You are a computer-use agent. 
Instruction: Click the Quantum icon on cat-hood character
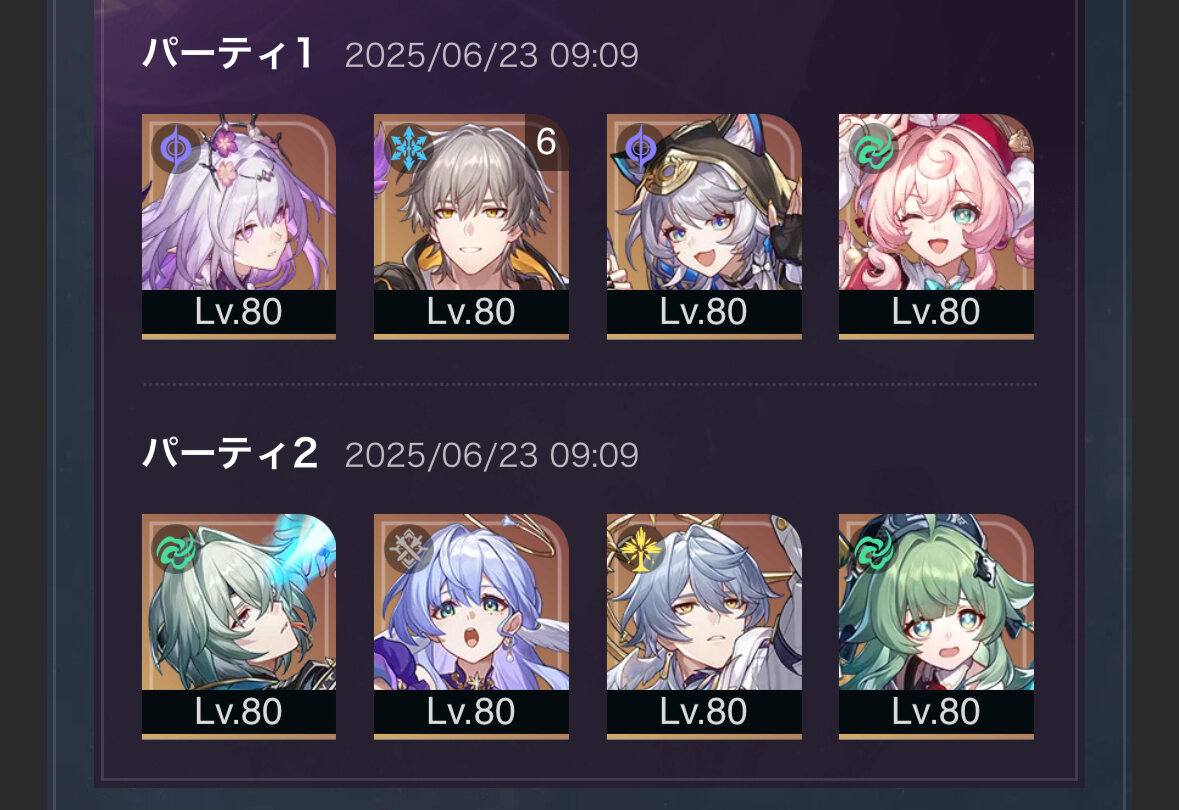[x=641, y=148]
